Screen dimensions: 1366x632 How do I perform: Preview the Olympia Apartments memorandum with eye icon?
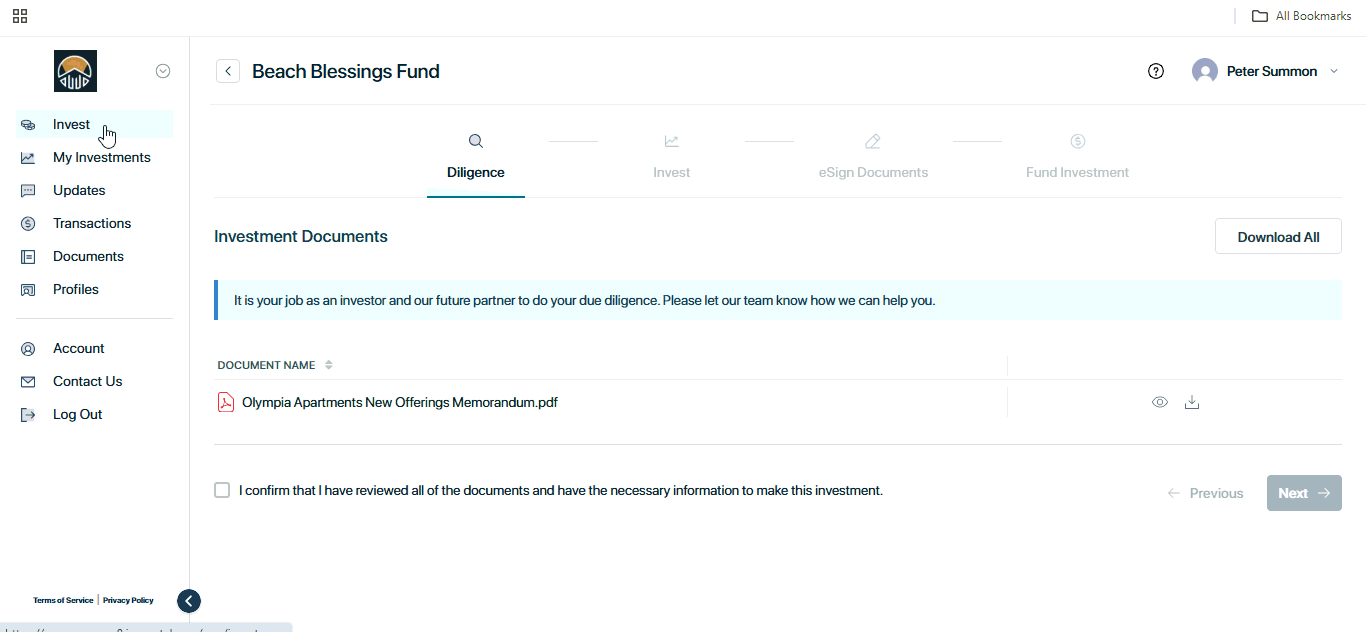[1160, 402]
